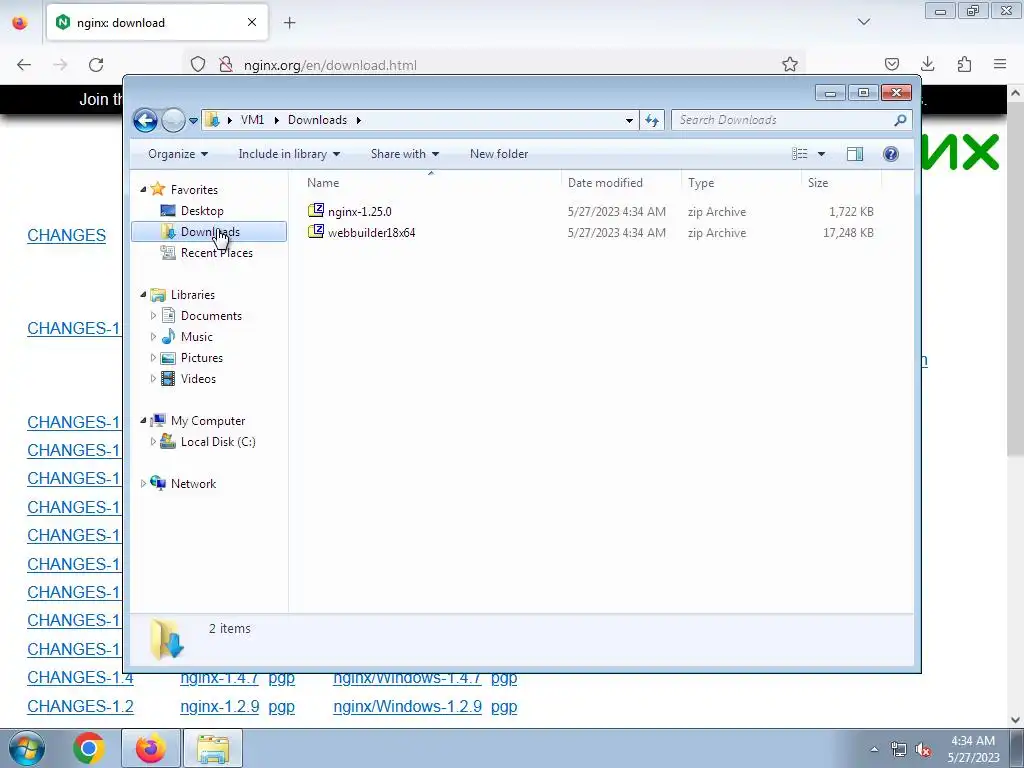1024x768 pixels.
Task: Click the change view icon in Explorer
Action: 800,154
